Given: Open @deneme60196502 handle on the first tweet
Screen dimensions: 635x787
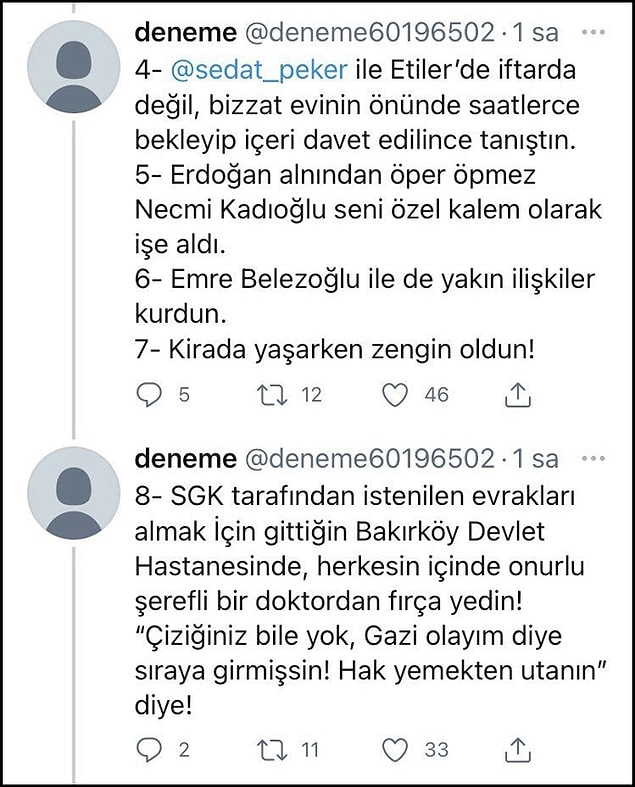Looking at the screenshot, I should tap(370, 32).
